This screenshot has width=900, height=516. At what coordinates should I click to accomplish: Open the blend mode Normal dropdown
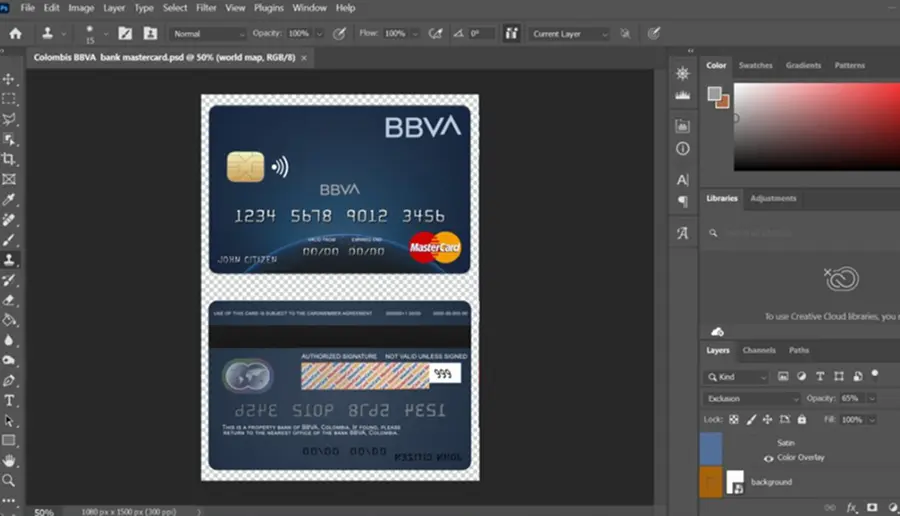[x=208, y=34]
